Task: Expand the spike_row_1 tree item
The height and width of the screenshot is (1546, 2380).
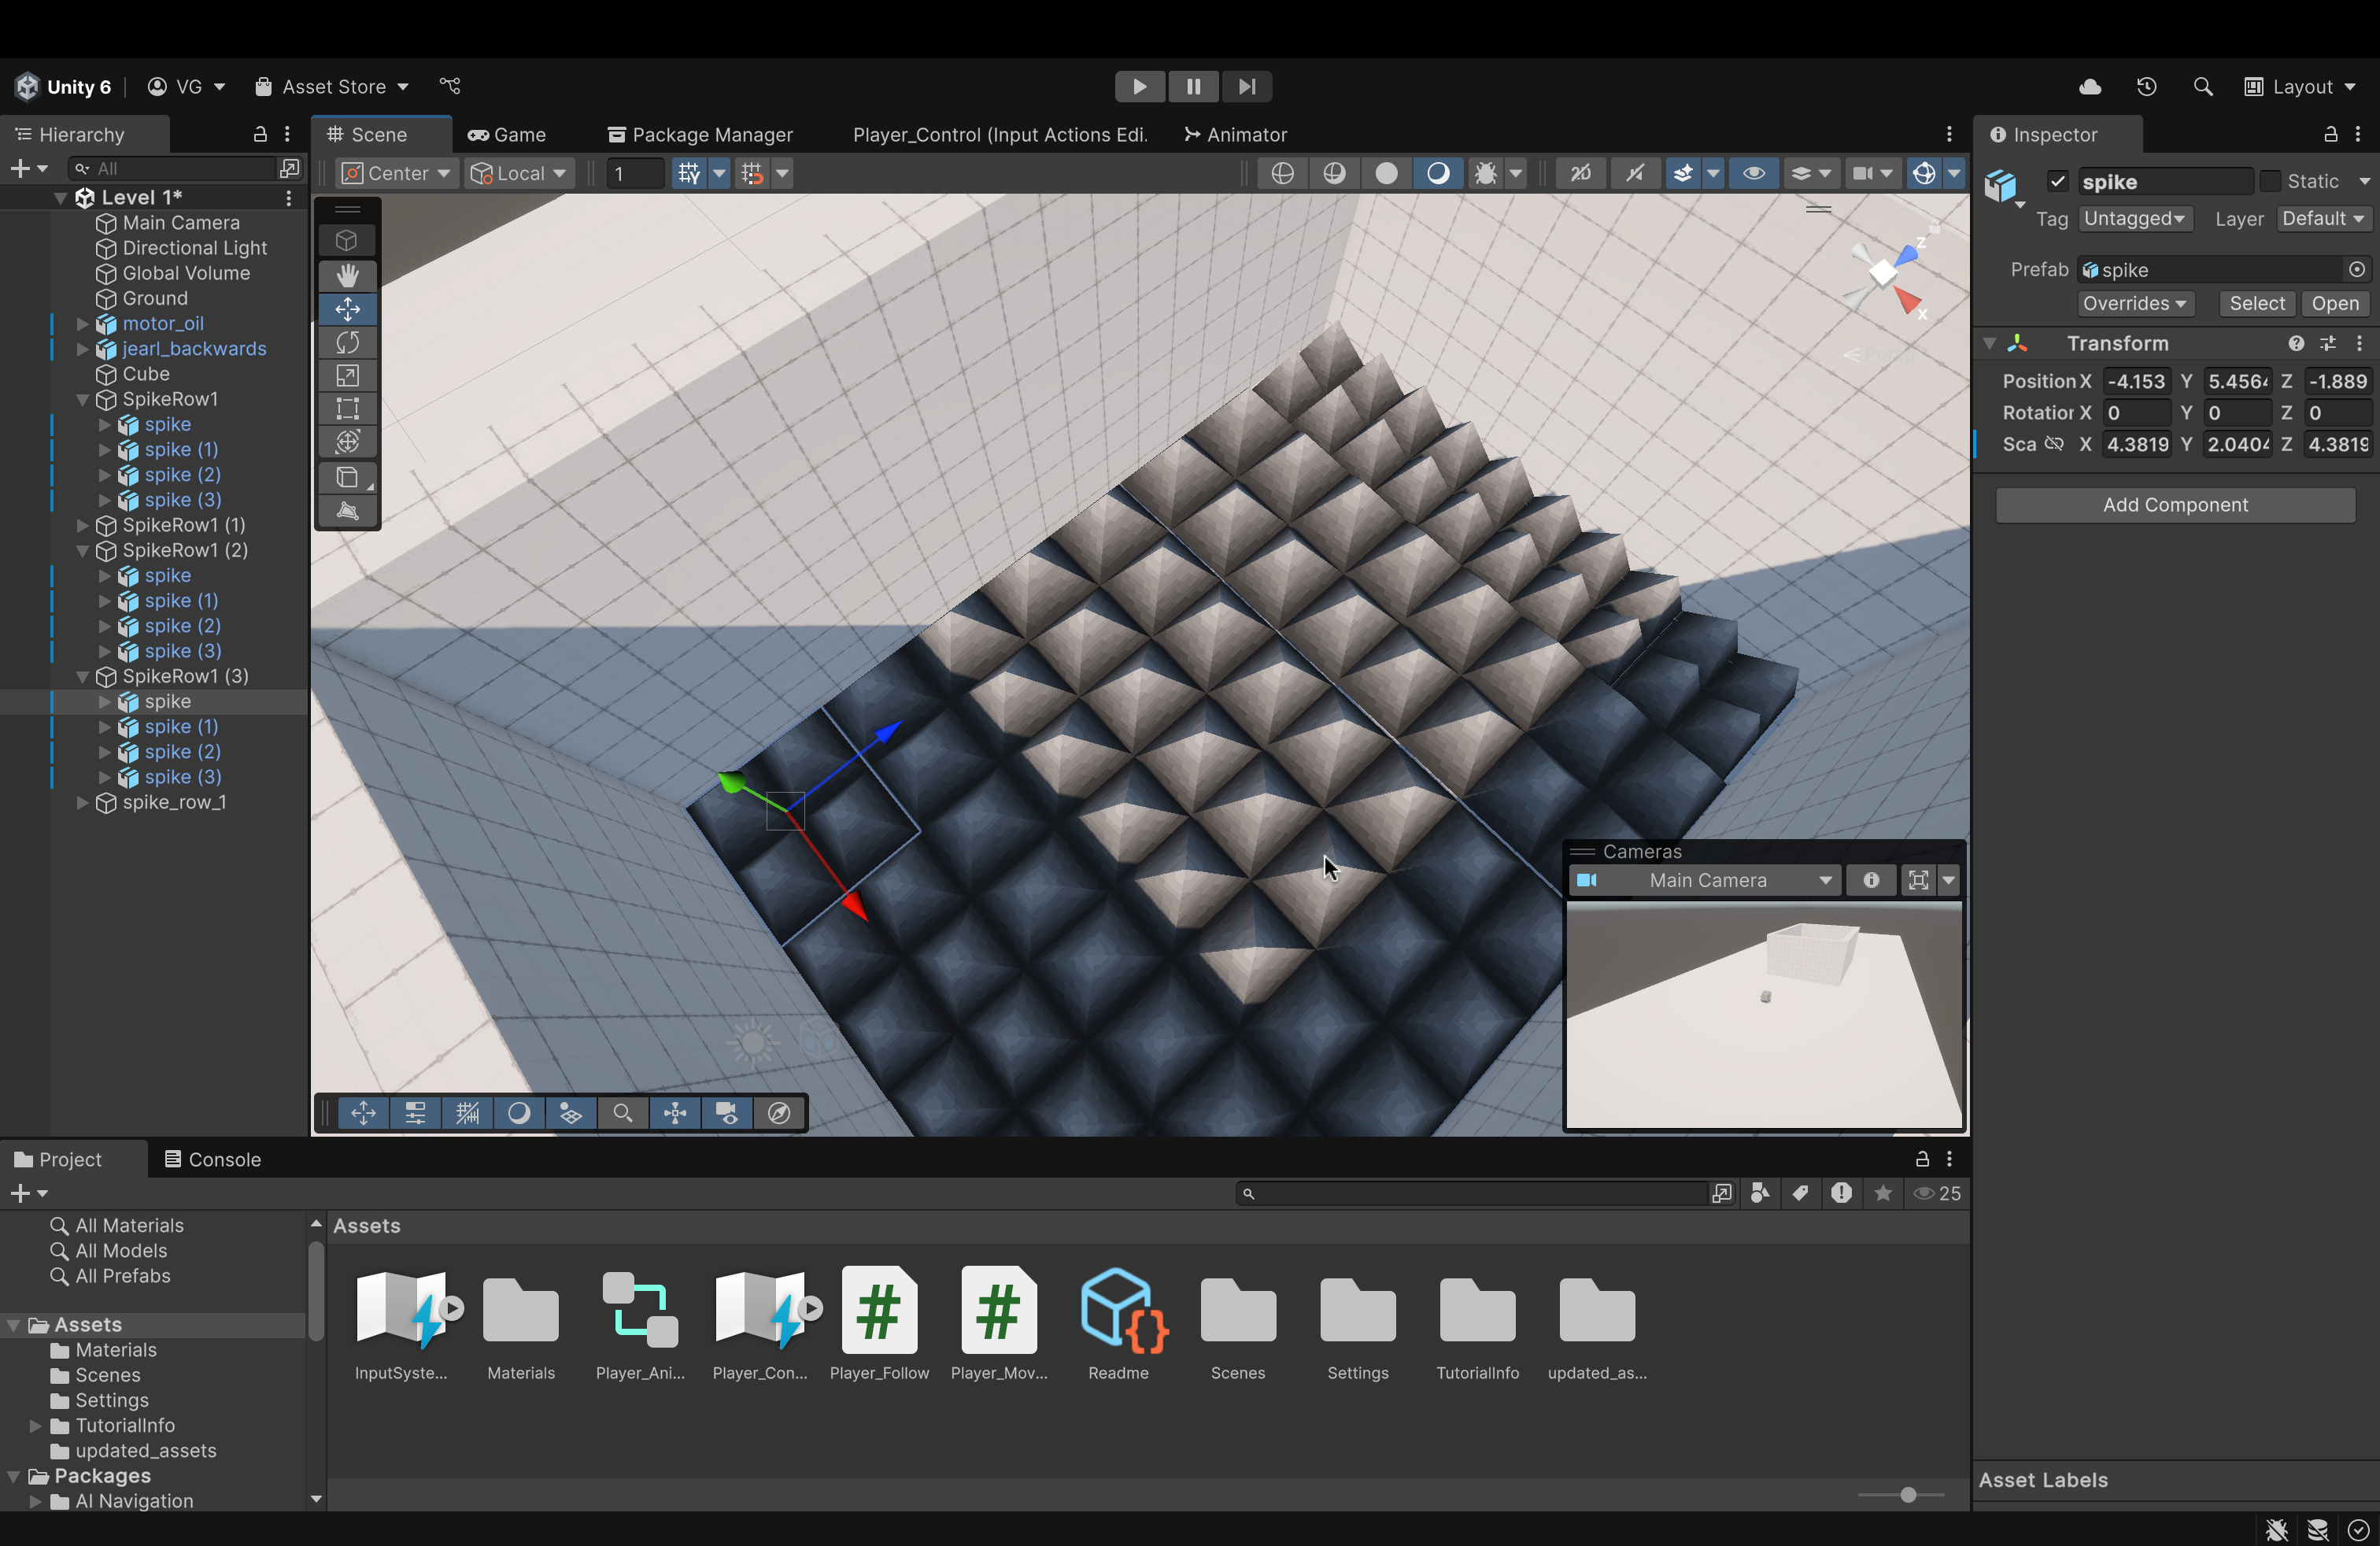Action: click(83, 802)
